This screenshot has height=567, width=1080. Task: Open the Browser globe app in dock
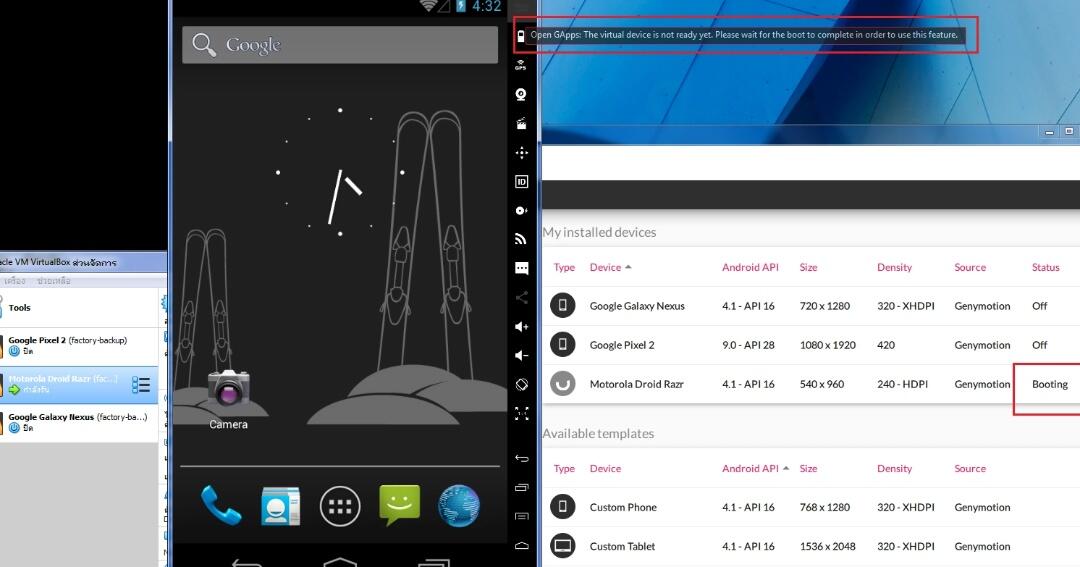tap(459, 506)
